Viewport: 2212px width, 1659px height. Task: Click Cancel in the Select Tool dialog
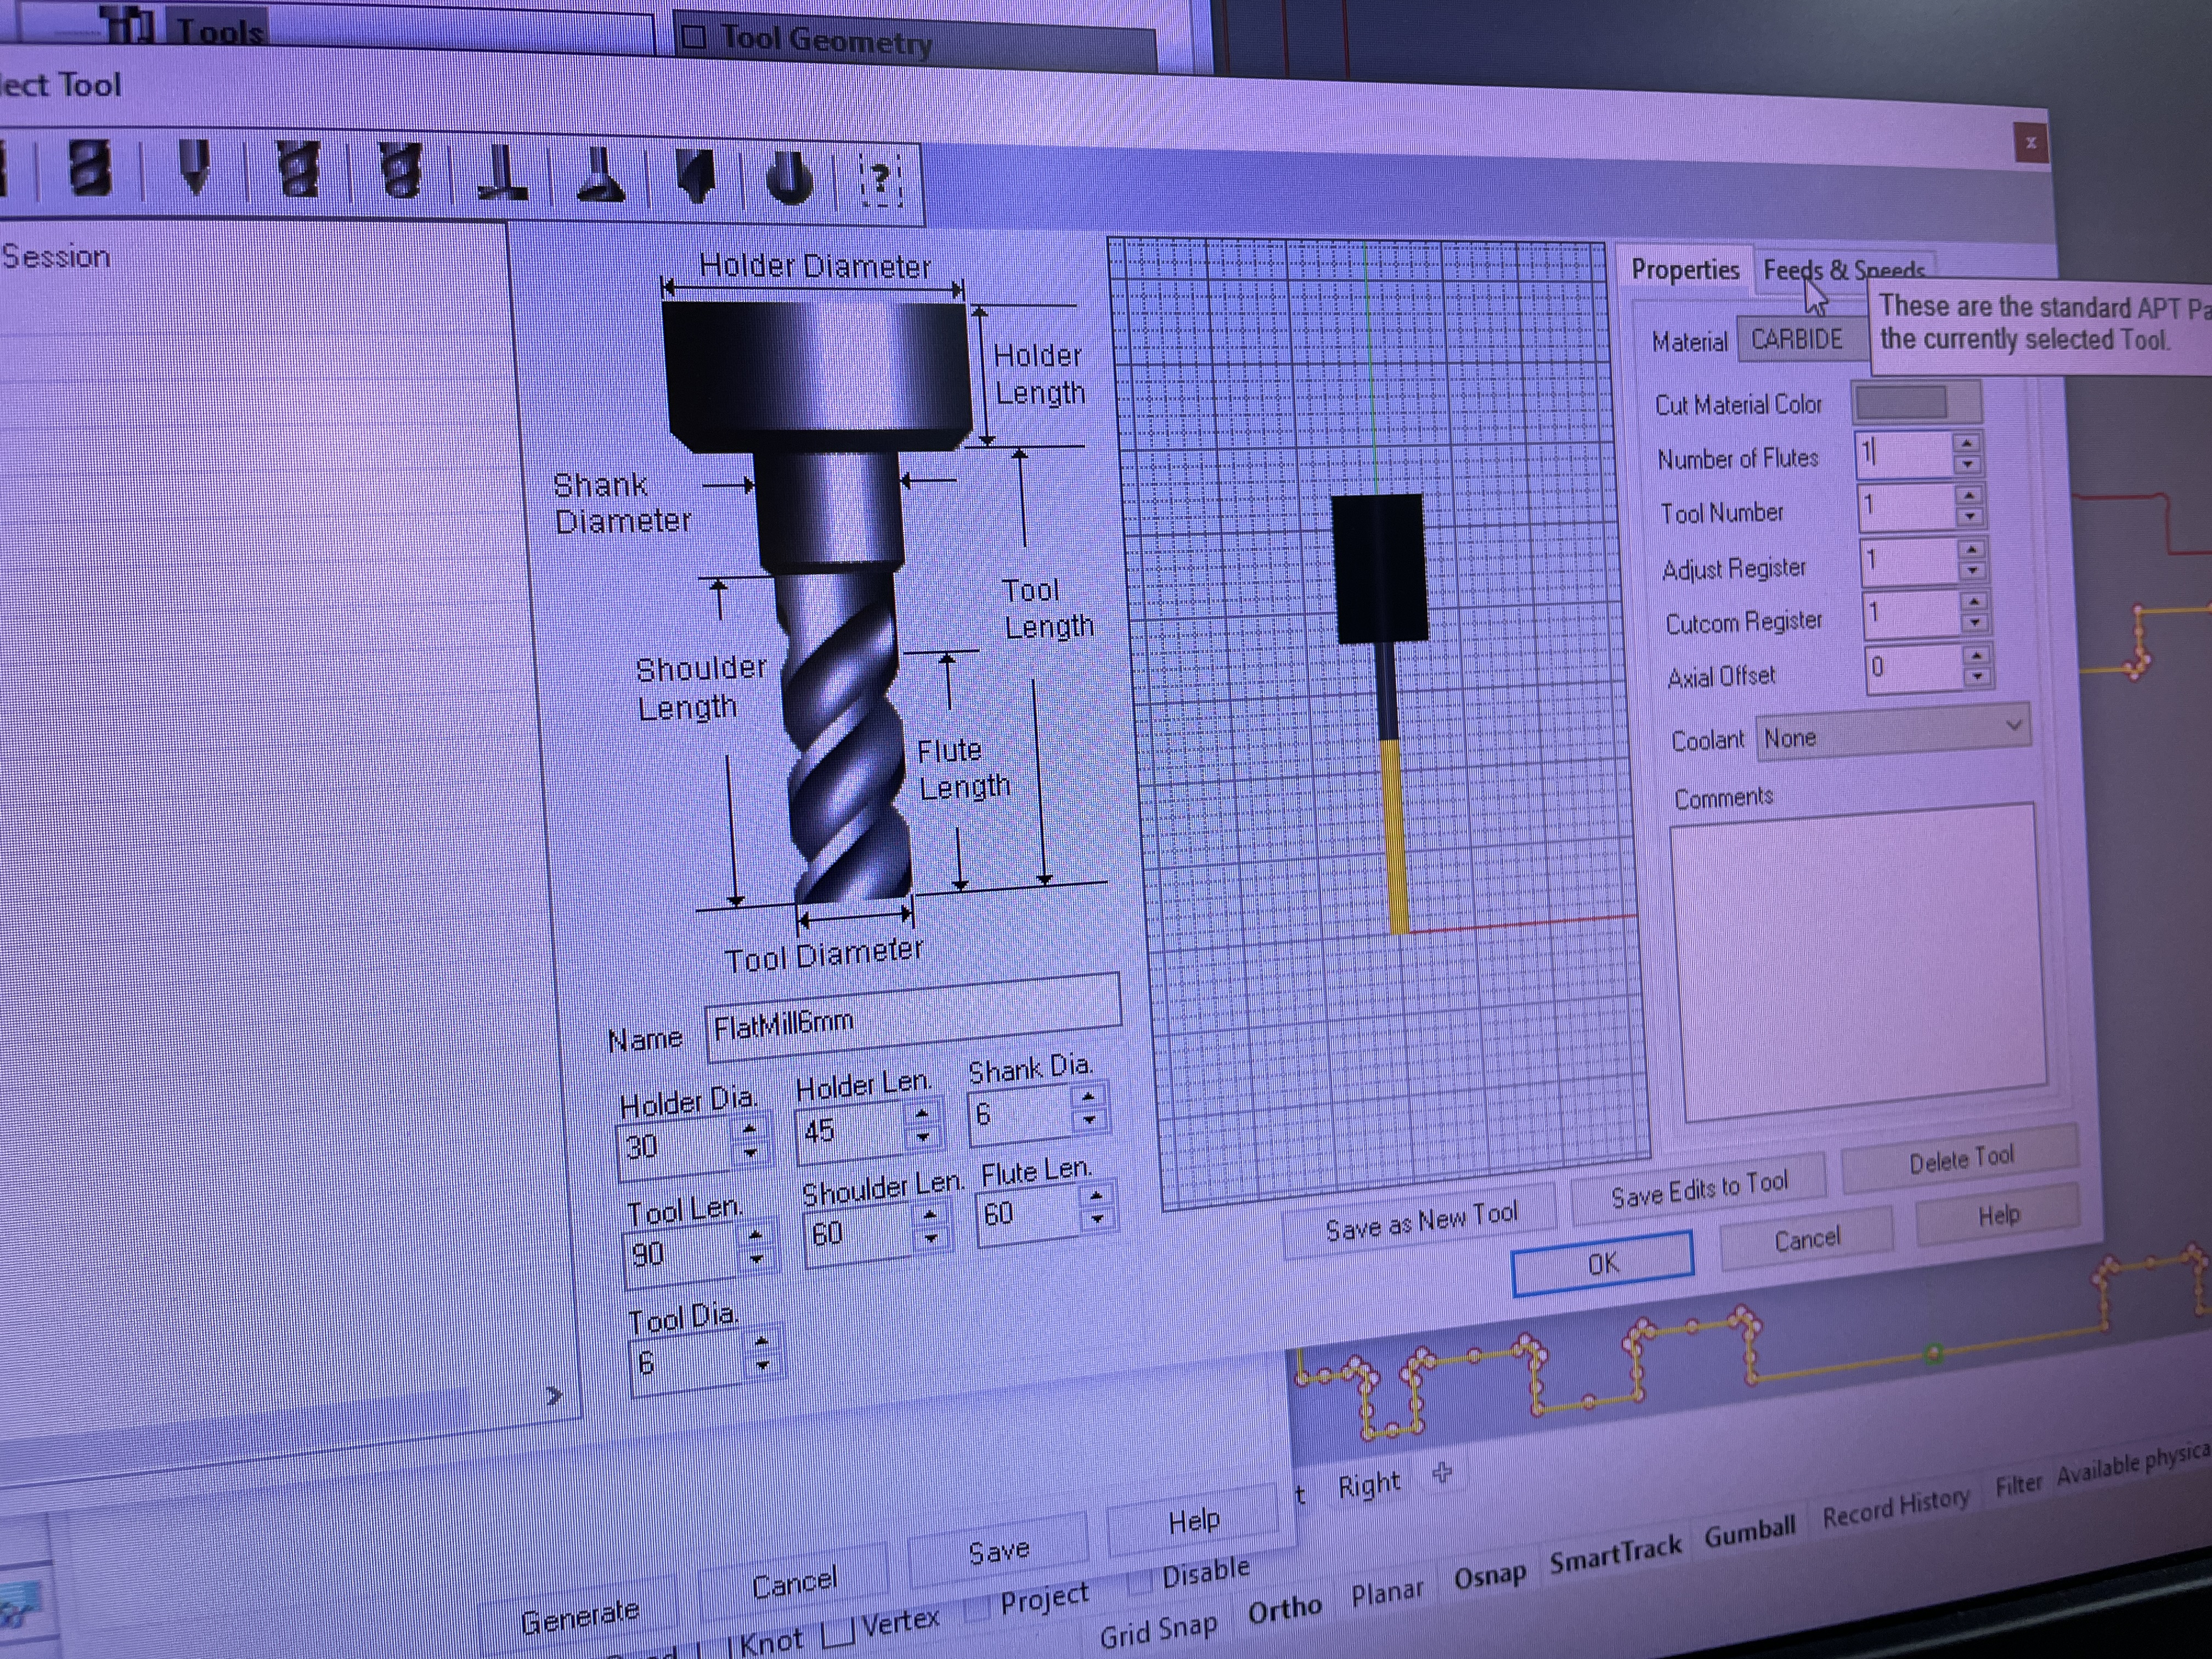(x=1806, y=1239)
